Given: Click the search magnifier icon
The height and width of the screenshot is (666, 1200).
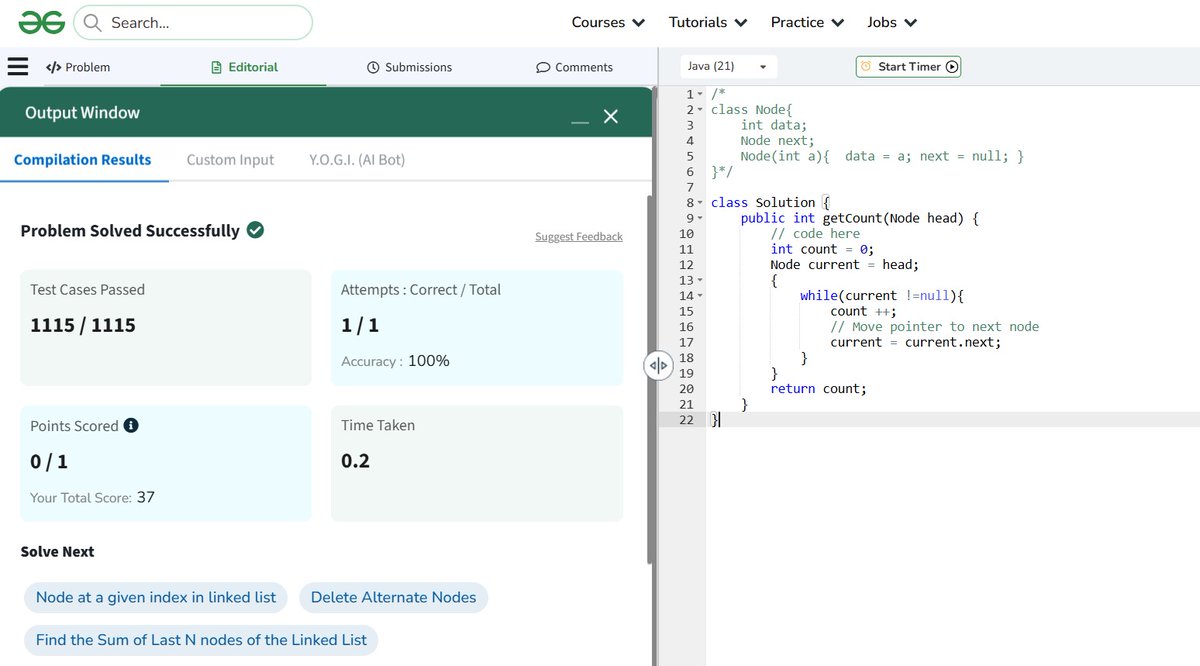Looking at the screenshot, I should [x=93, y=21].
